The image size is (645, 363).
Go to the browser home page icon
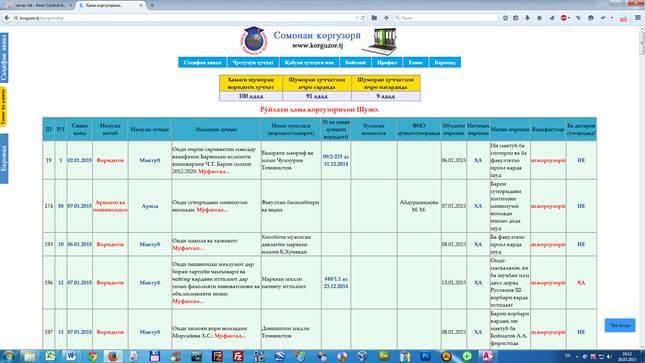539,18
